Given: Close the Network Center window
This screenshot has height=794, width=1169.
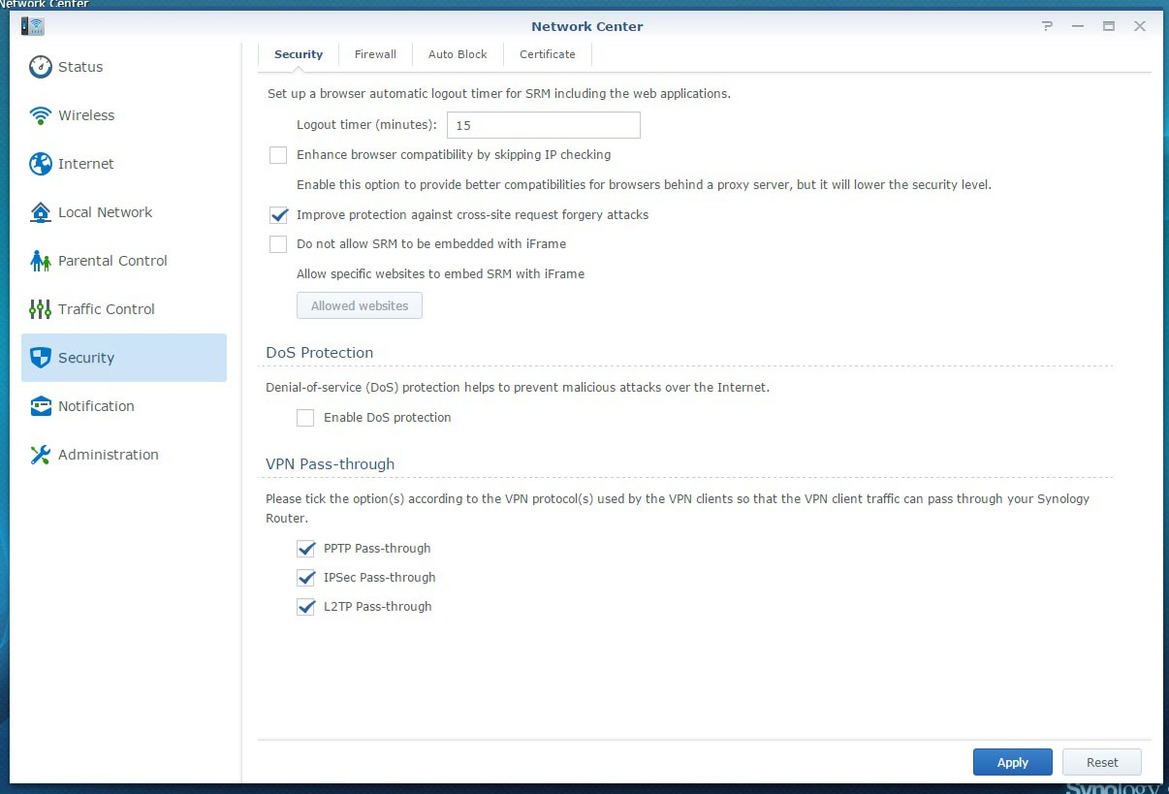Looking at the screenshot, I should (x=1140, y=26).
